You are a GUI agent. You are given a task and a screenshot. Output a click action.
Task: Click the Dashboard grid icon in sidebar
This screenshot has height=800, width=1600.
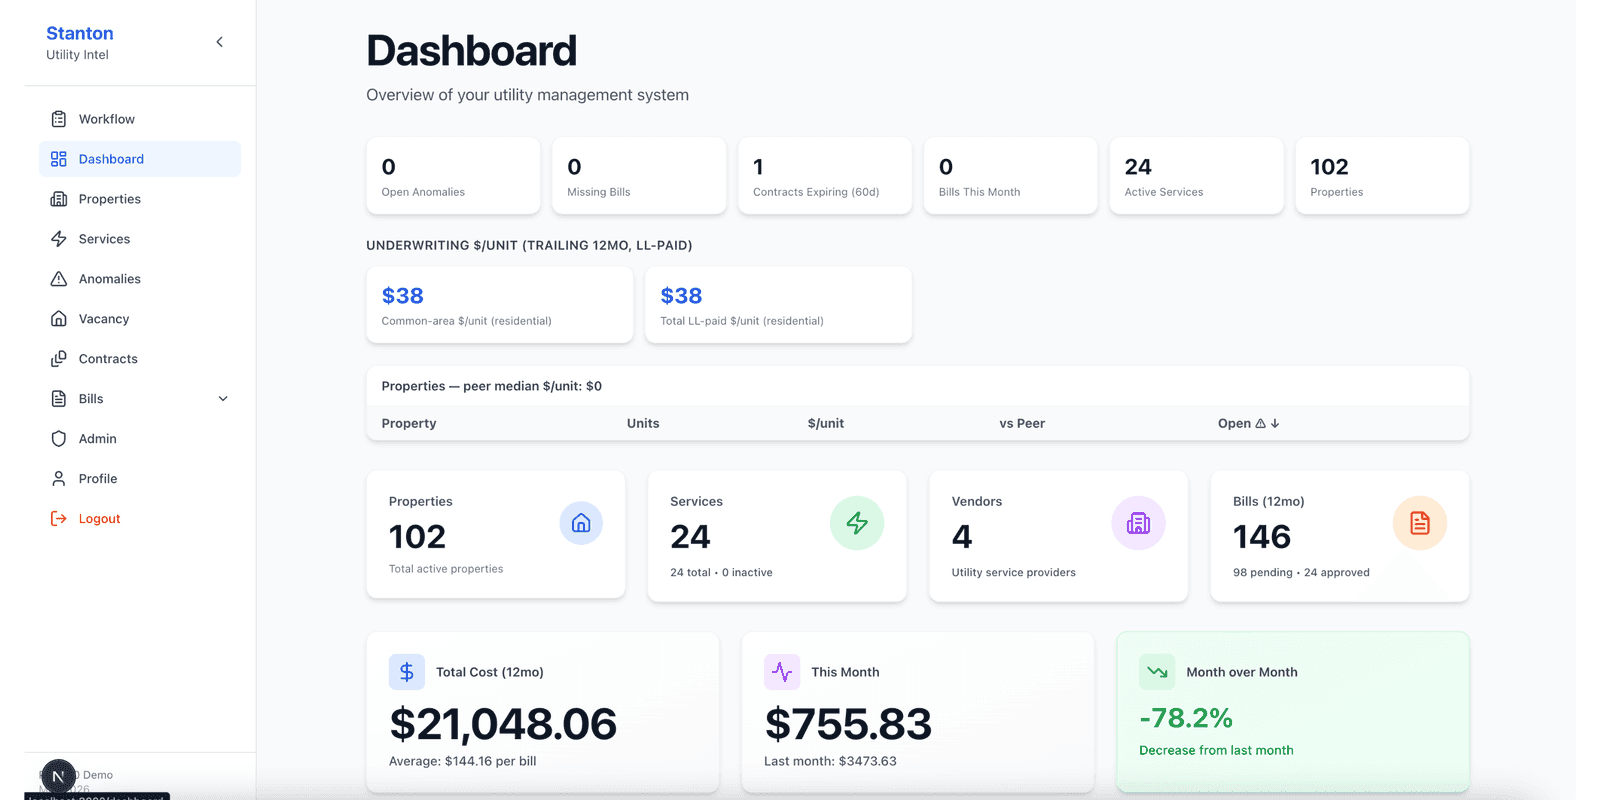(59, 159)
